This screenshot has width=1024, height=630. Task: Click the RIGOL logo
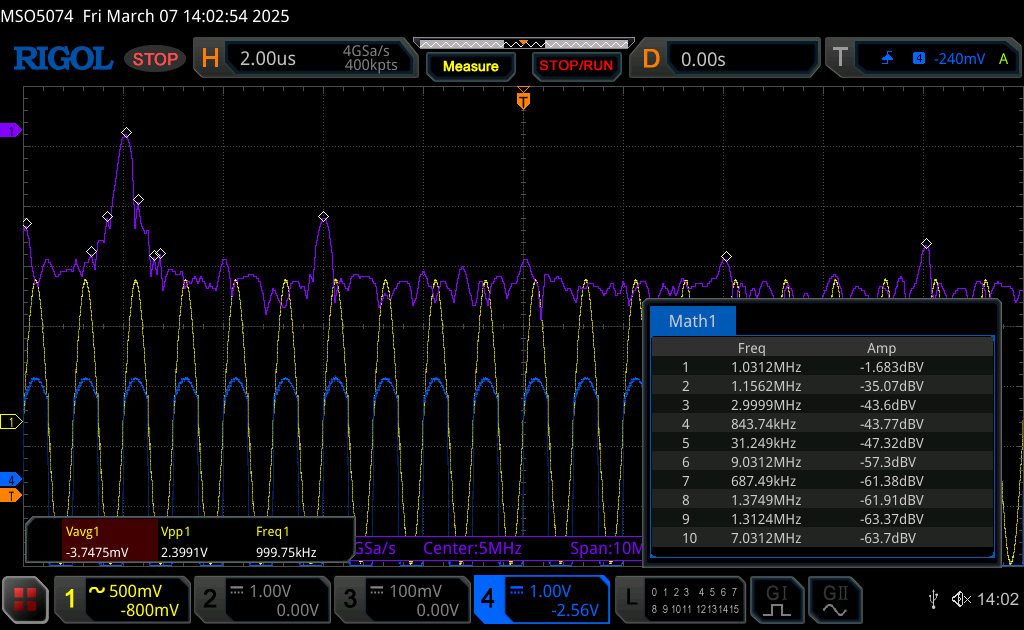tap(62, 59)
